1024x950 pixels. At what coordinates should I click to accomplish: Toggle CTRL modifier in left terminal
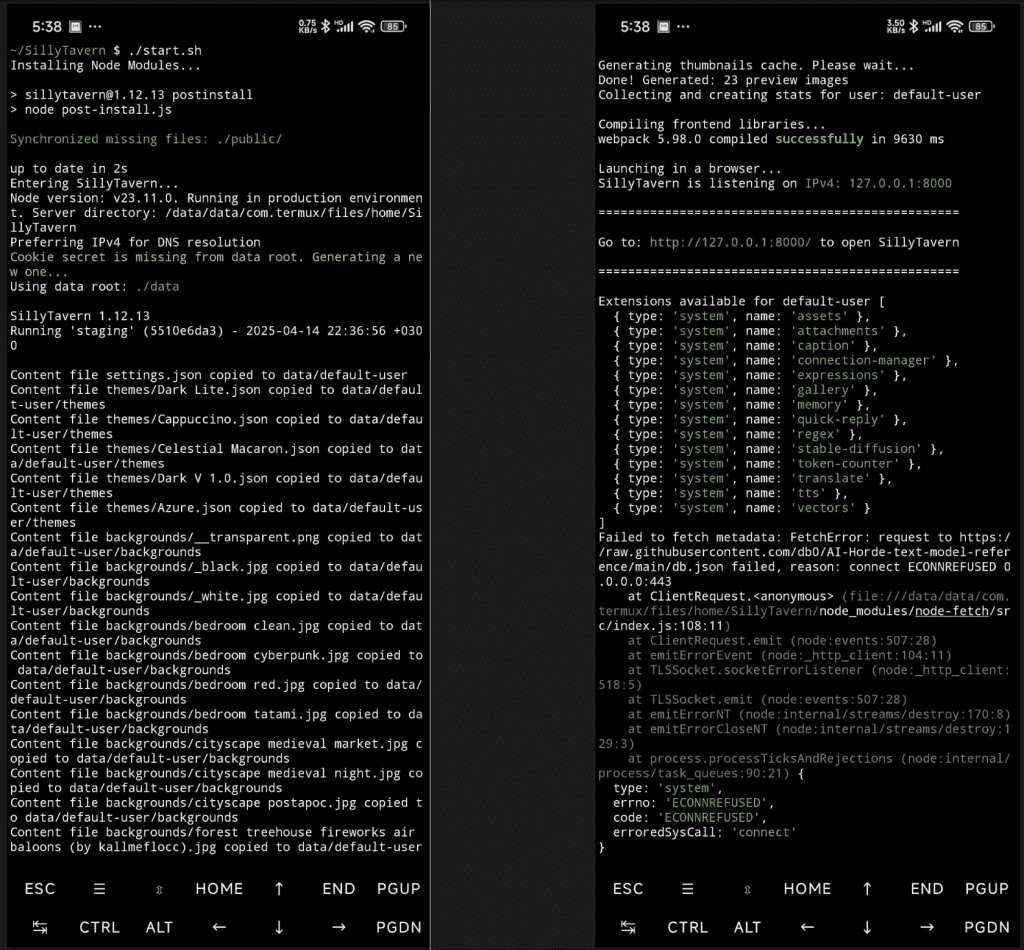coord(99,927)
